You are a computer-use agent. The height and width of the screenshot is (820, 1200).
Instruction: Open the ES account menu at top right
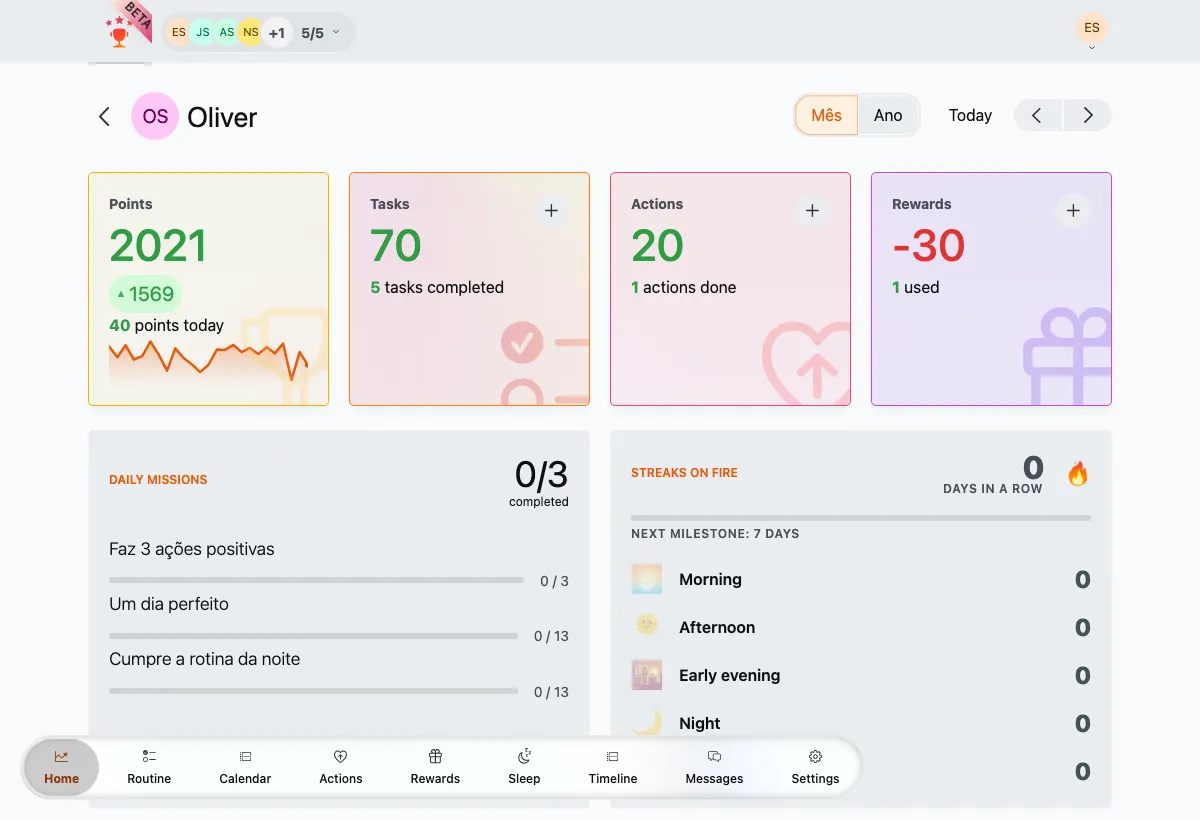click(1092, 28)
